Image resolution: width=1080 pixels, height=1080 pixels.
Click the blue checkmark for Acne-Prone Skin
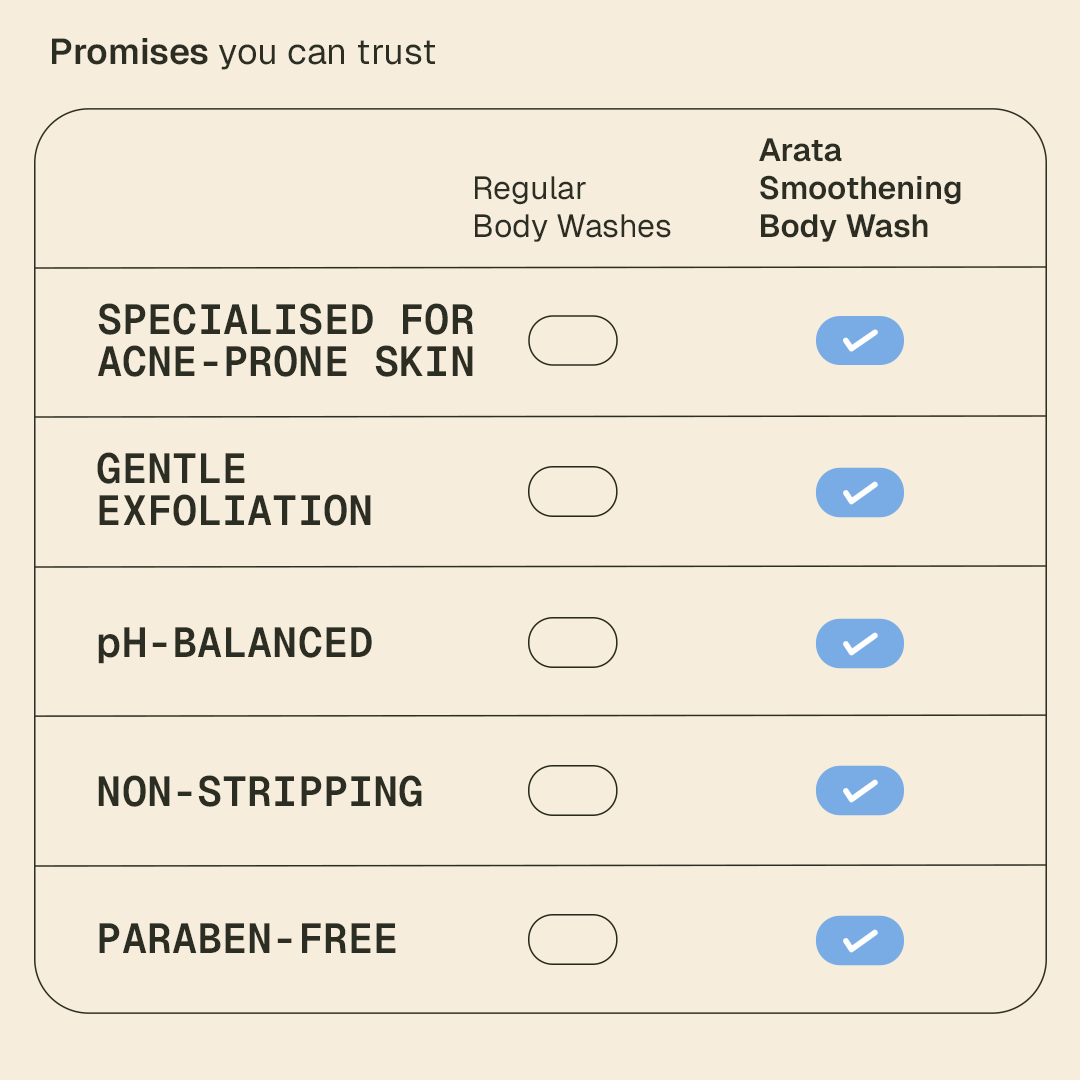[859, 341]
